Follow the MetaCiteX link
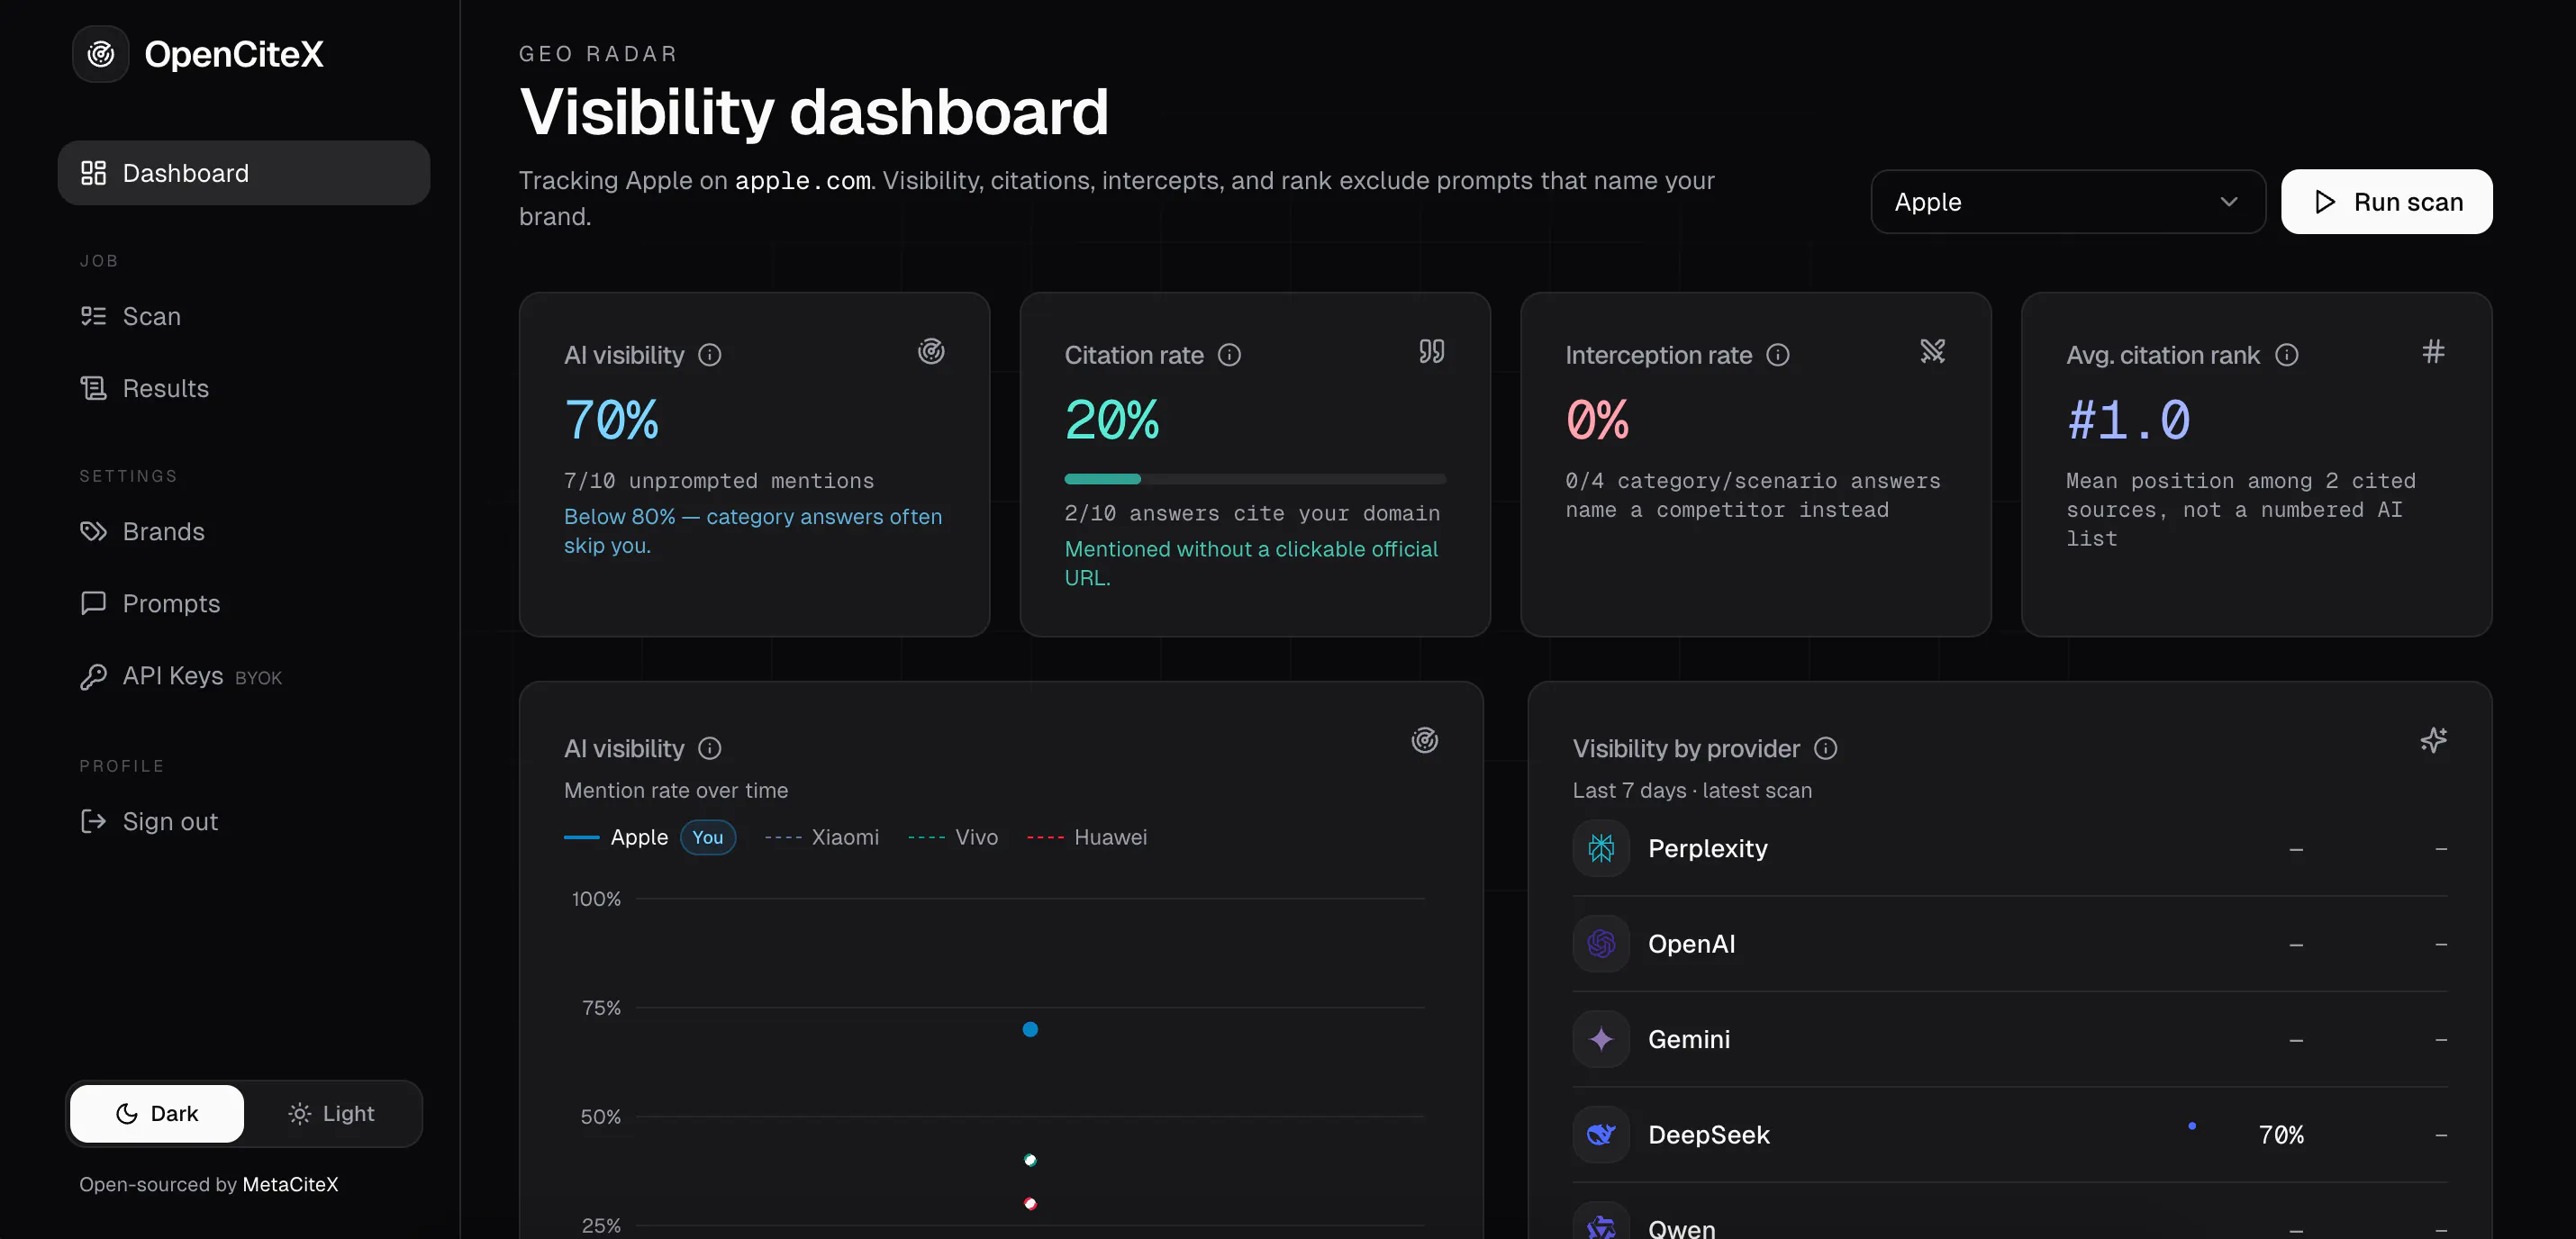Image resolution: width=2576 pixels, height=1239 pixels. tap(290, 1184)
